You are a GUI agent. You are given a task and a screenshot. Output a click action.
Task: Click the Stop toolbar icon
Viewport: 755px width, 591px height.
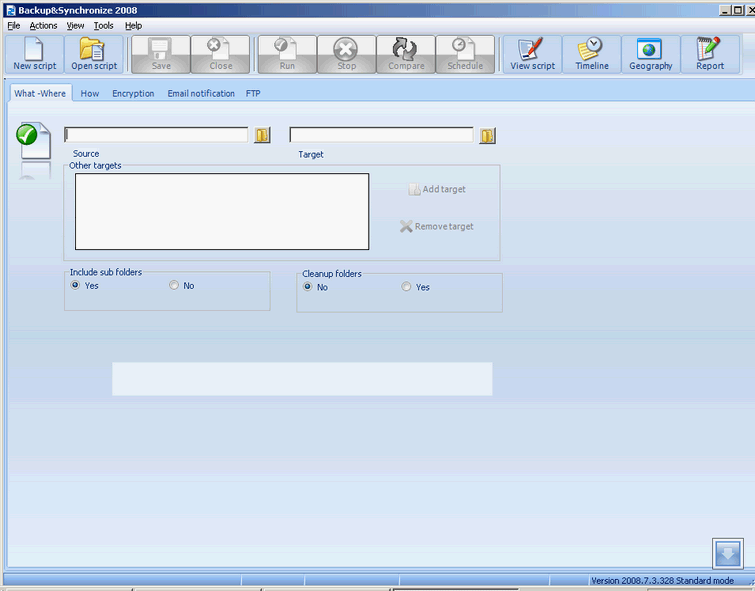(x=346, y=54)
